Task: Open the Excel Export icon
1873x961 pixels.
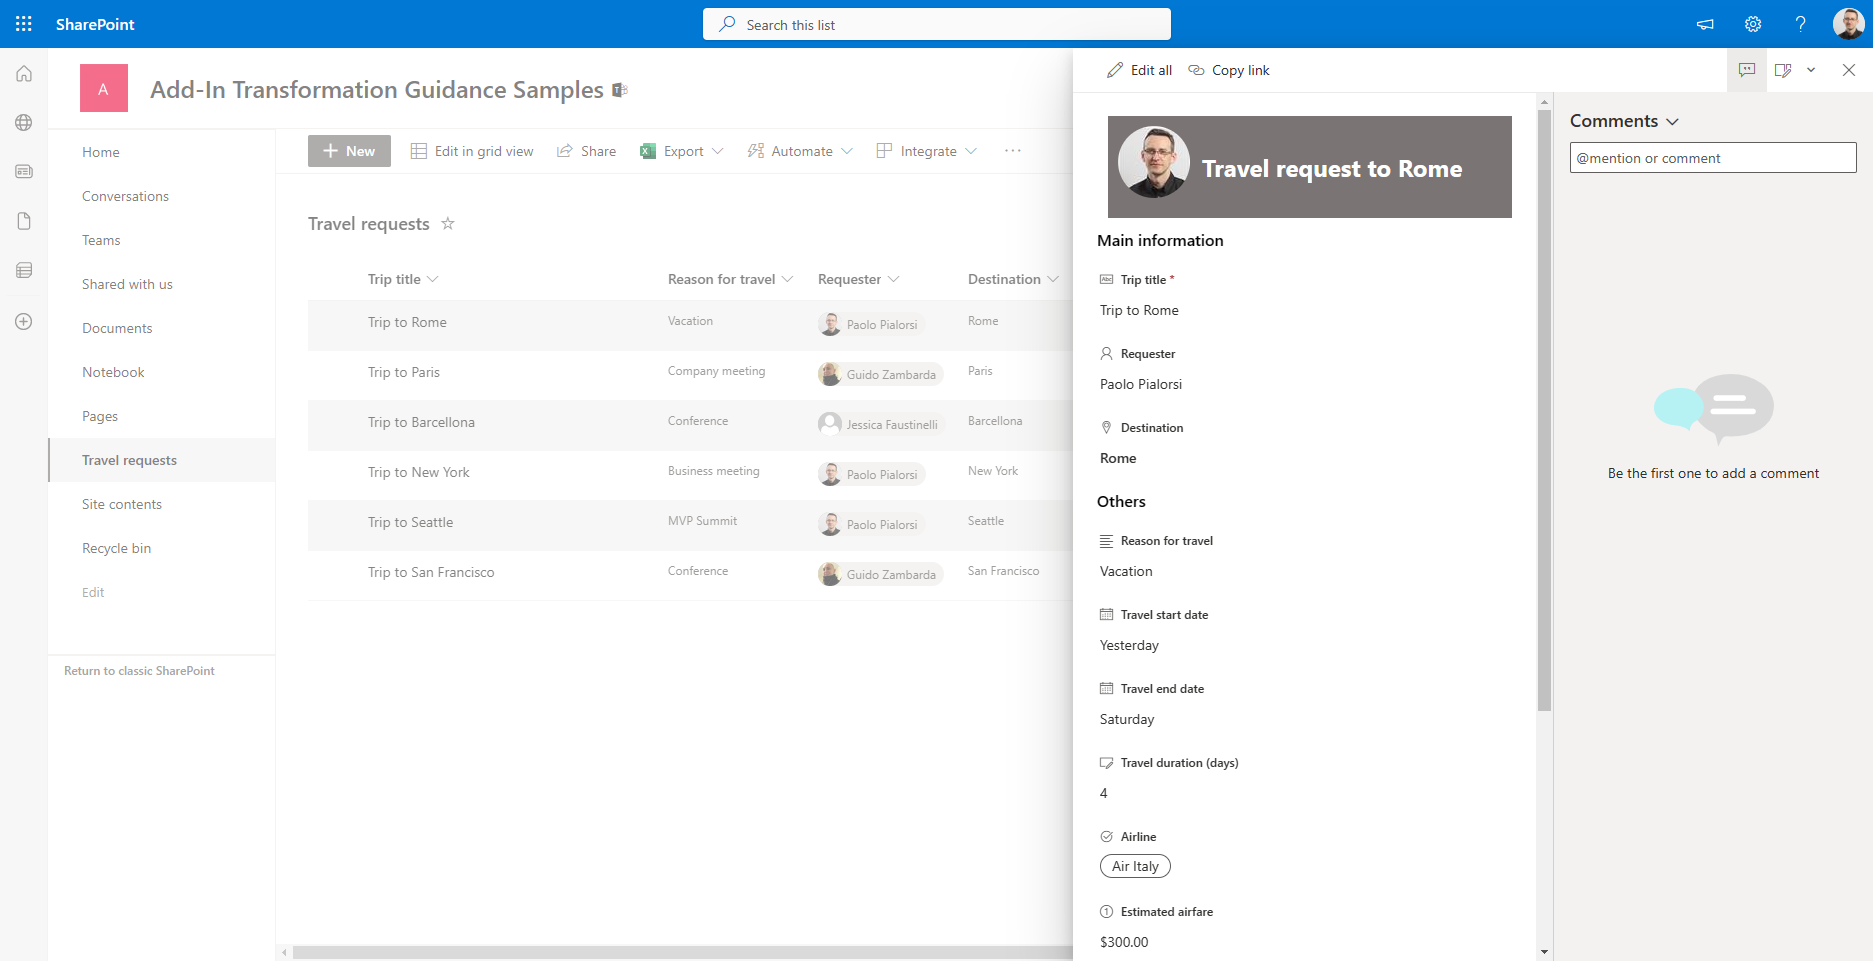Action: pos(648,150)
